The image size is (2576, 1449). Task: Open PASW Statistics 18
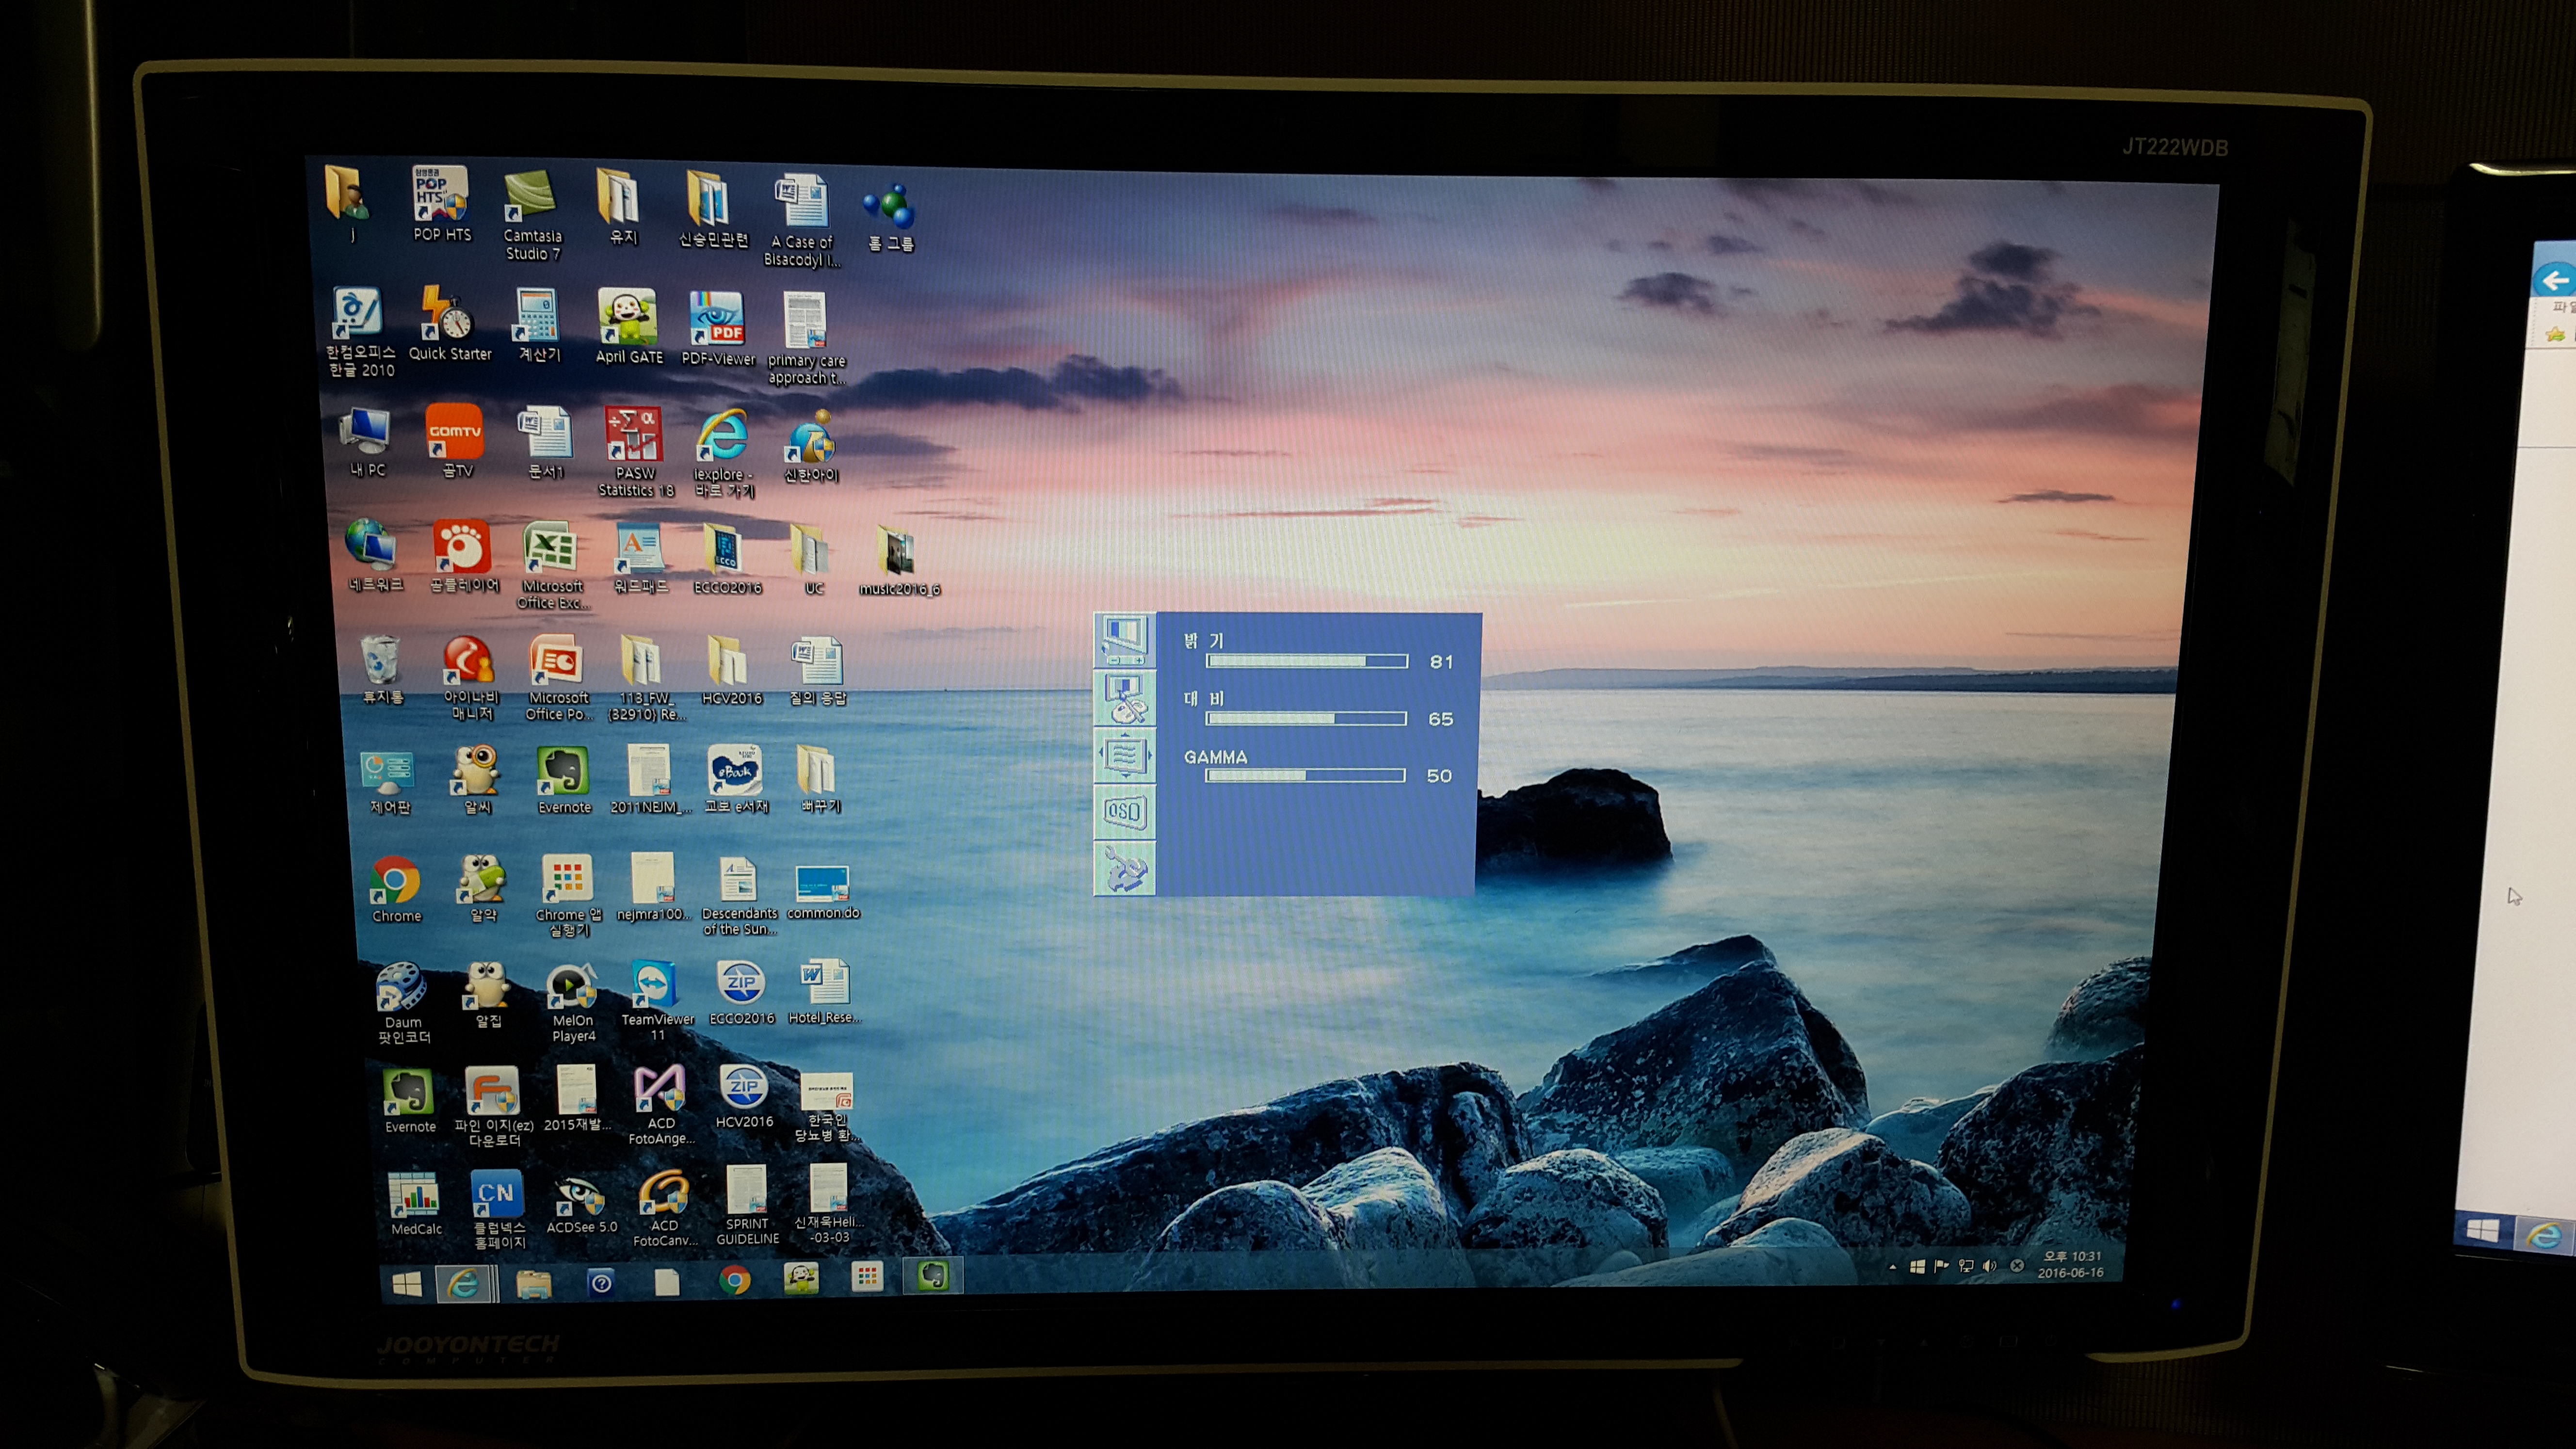coord(635,451)
